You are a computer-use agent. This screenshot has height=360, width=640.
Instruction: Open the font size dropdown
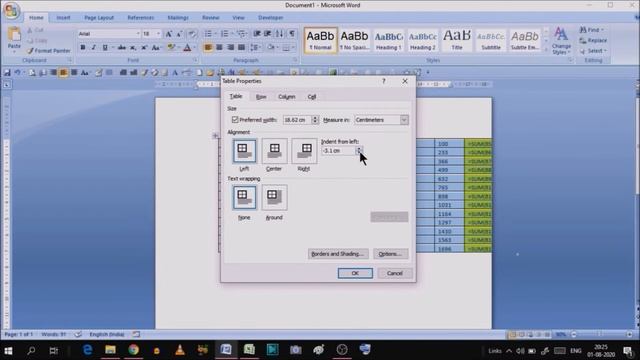pos(158,34)
